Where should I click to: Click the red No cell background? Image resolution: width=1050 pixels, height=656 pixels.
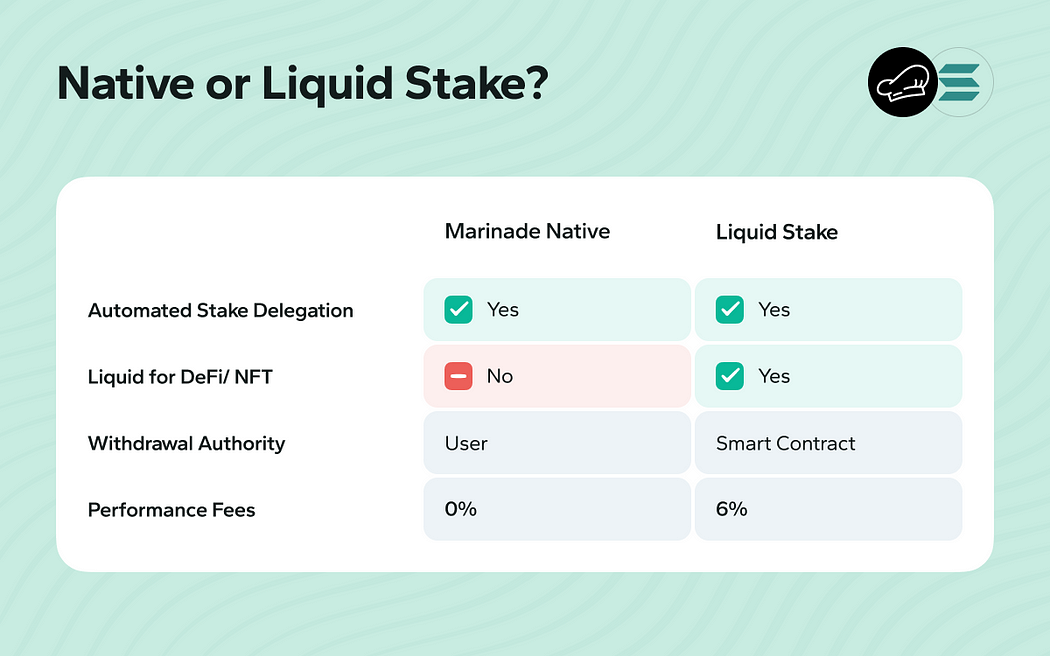coord(600,377)
